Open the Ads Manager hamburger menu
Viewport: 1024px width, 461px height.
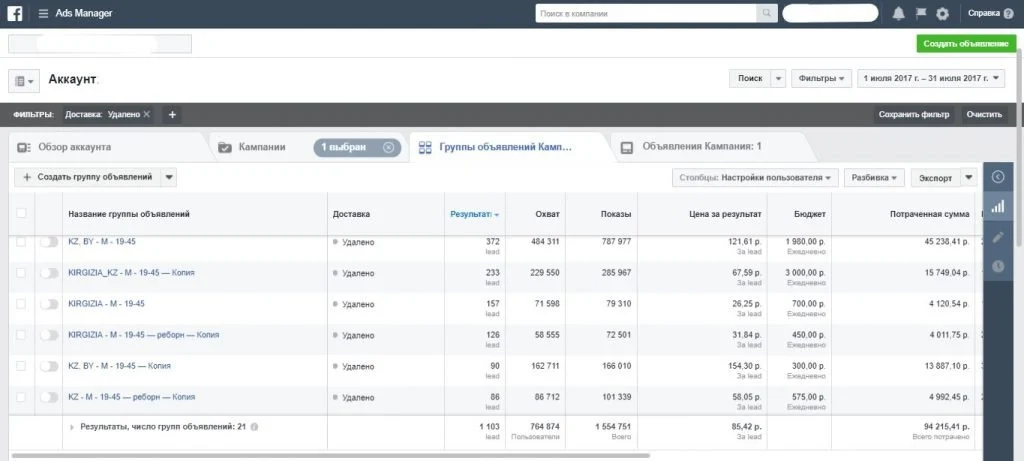(x=43, y=14)
